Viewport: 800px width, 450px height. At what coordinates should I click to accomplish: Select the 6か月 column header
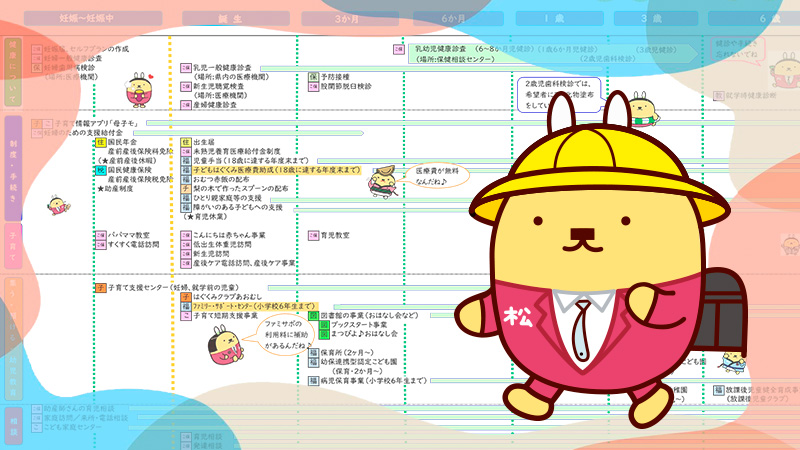tap(458, 18)
